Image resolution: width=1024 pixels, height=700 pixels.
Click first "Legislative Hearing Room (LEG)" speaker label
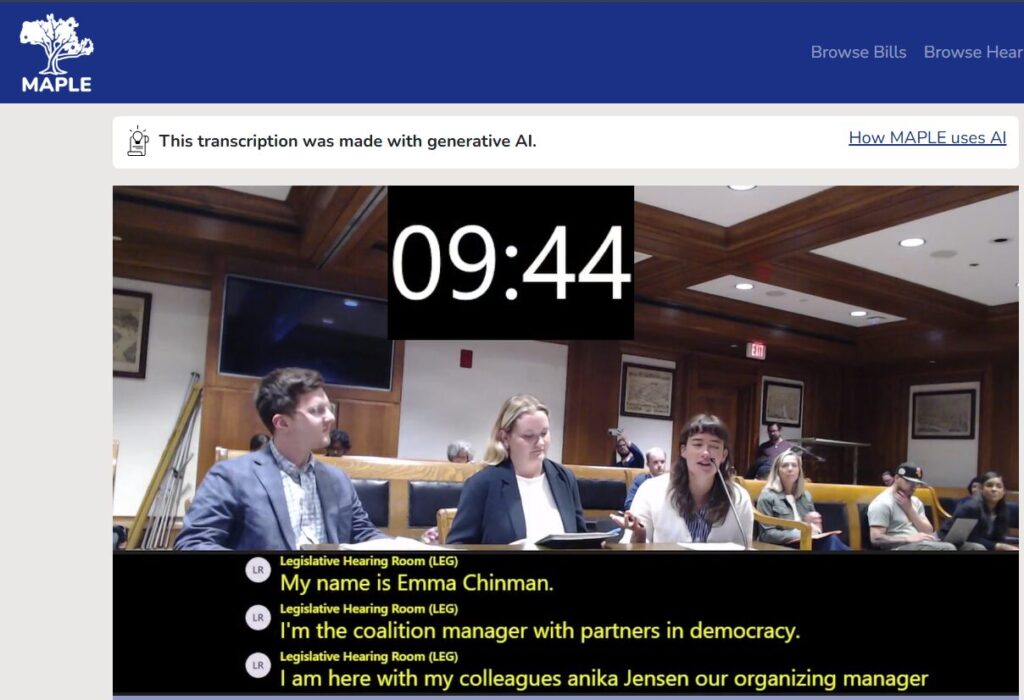click(x=368, y=561)
